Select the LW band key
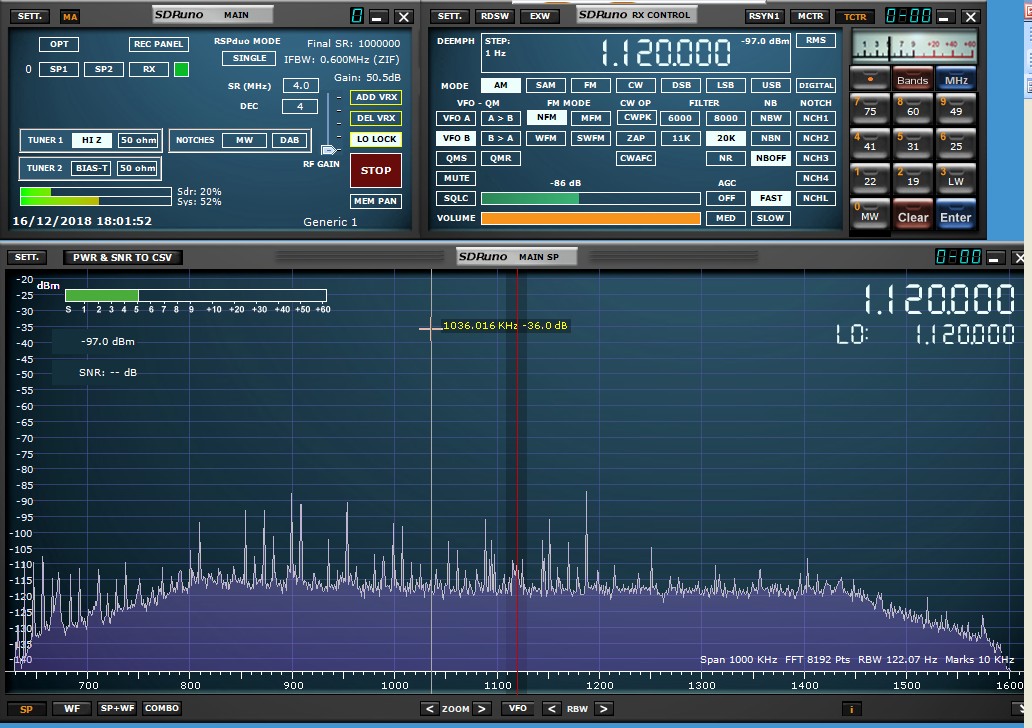This screenshot has width=1032, height=728. click(956, 179)
